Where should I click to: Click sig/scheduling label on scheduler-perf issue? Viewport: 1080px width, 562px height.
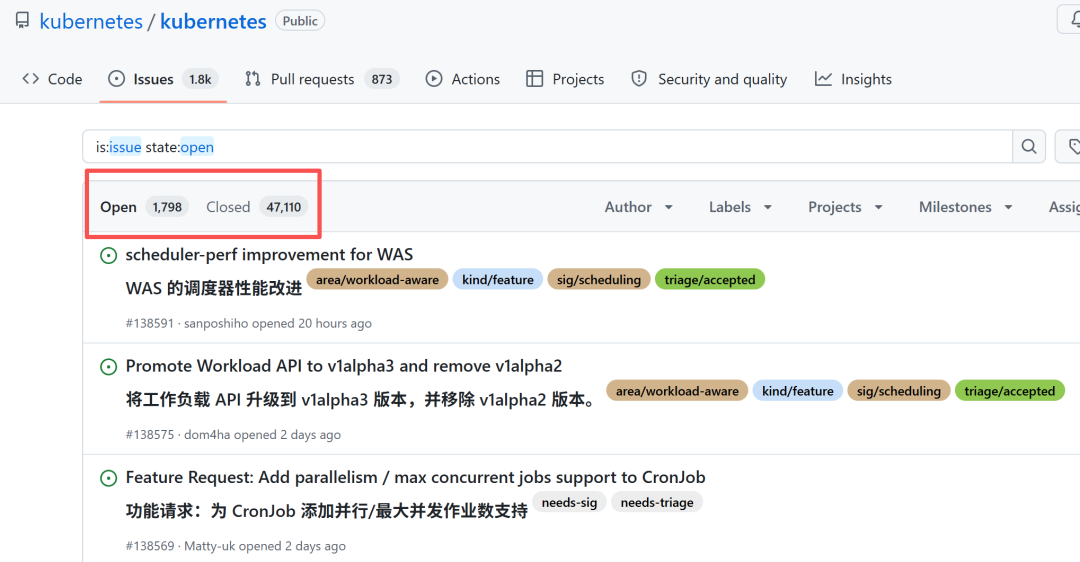(599, 280)
